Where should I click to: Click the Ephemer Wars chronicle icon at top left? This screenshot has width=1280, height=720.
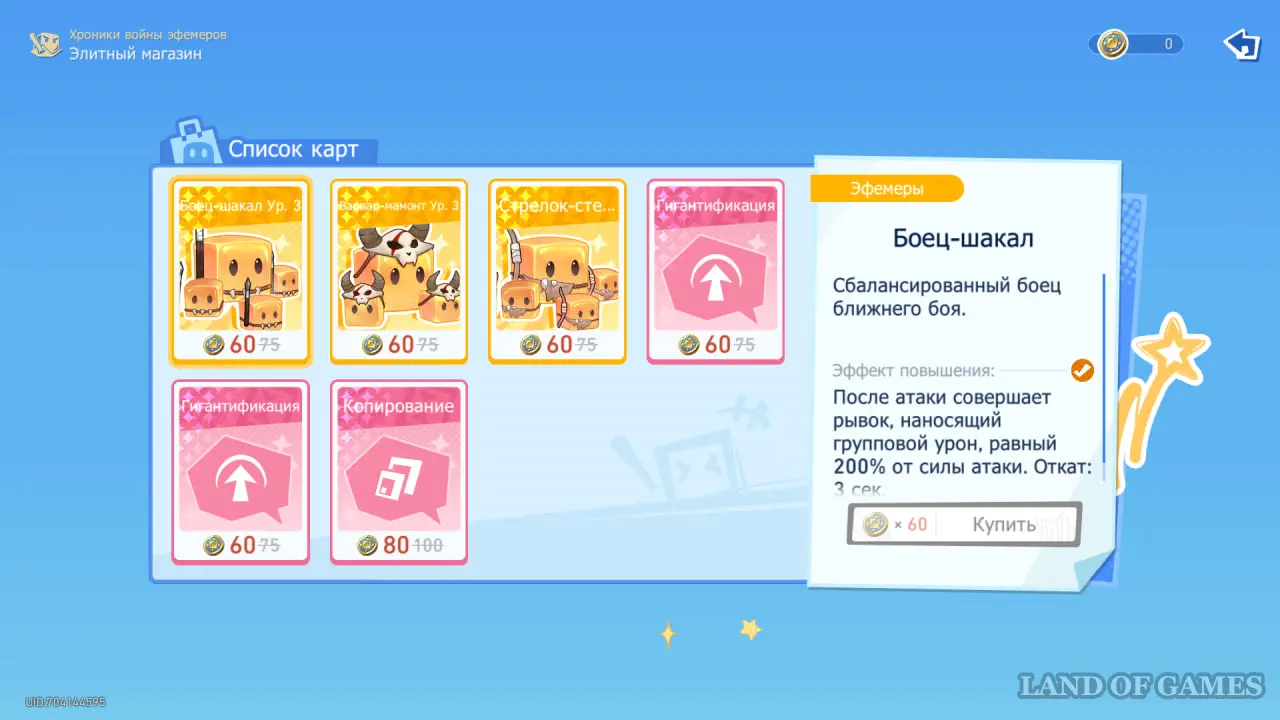coord(45,44)
